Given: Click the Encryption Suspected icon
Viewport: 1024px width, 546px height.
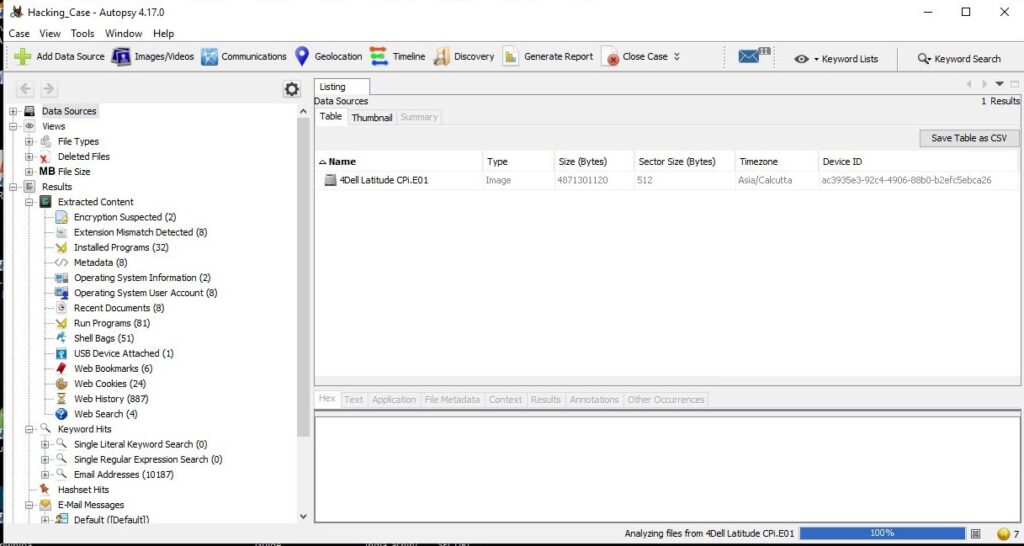Looking at the screenshot, I should [61, 217].
